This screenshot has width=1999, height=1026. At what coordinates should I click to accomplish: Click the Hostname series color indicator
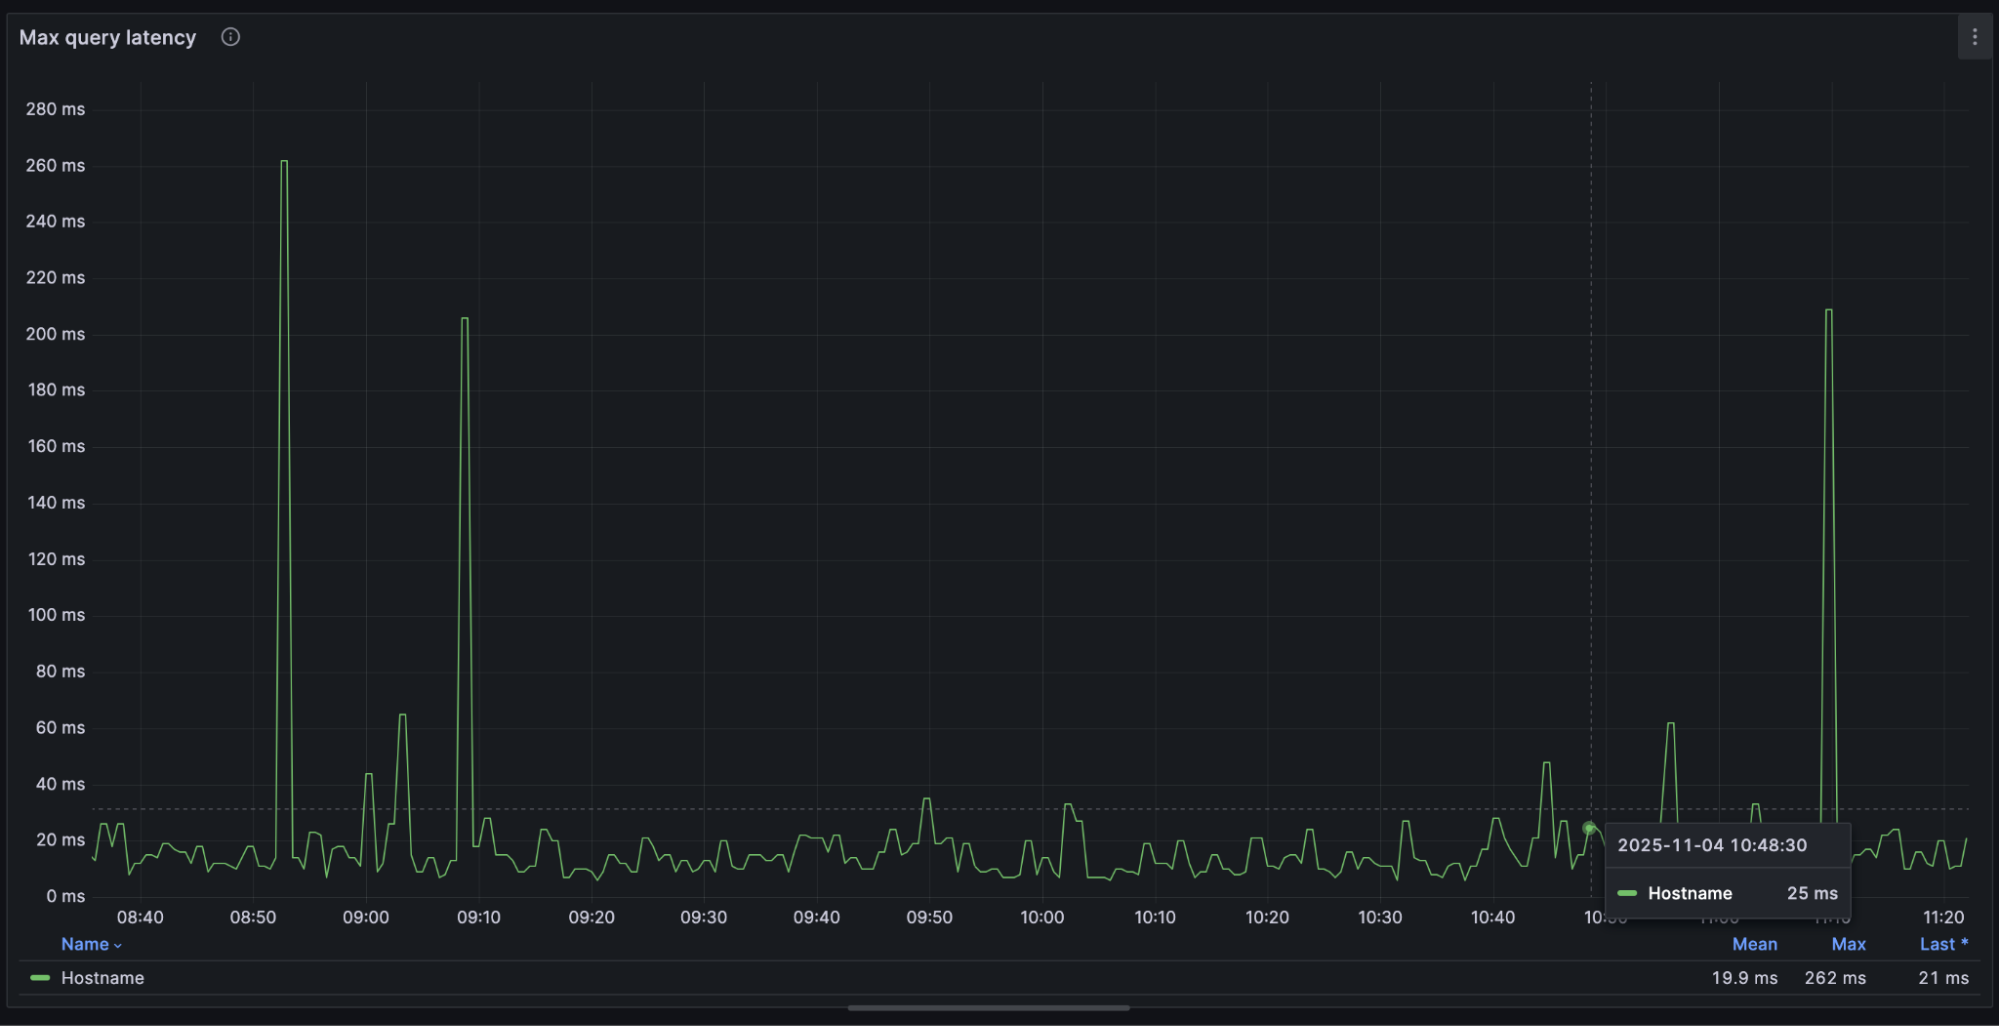(x=40, y=978)
